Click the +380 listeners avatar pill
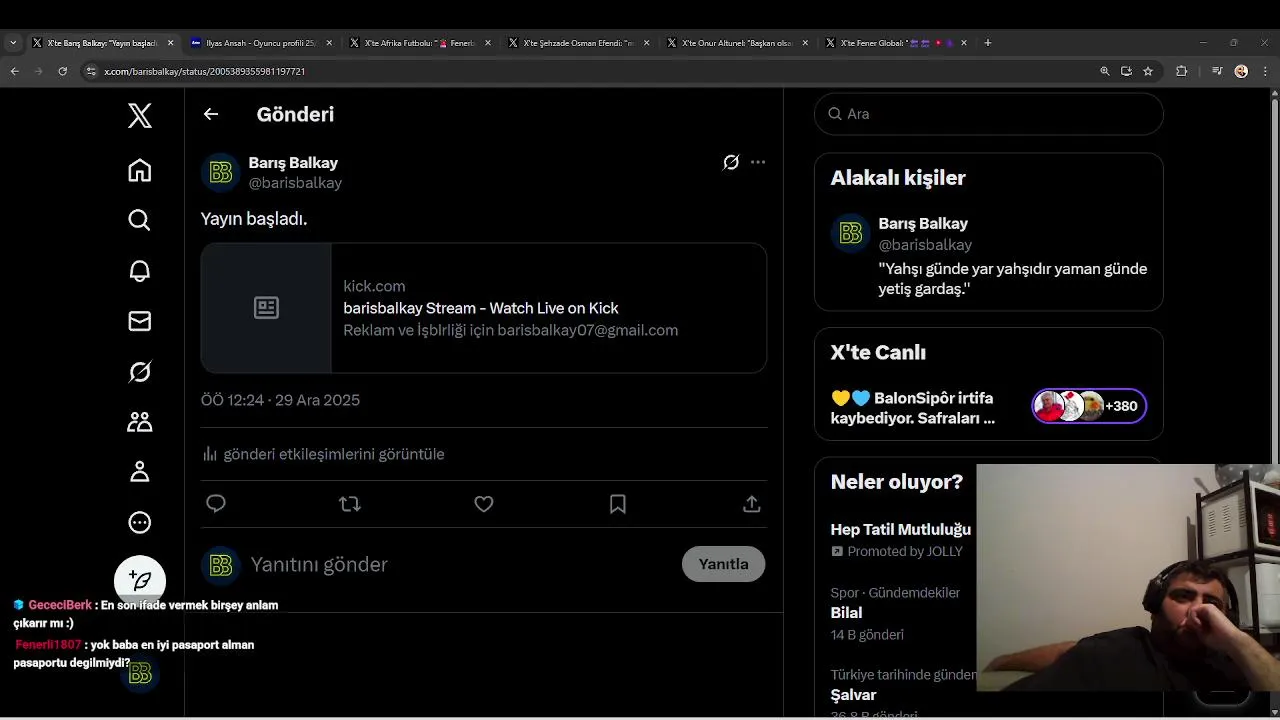Screen dimensions: 1280x720 (1089, 406)
